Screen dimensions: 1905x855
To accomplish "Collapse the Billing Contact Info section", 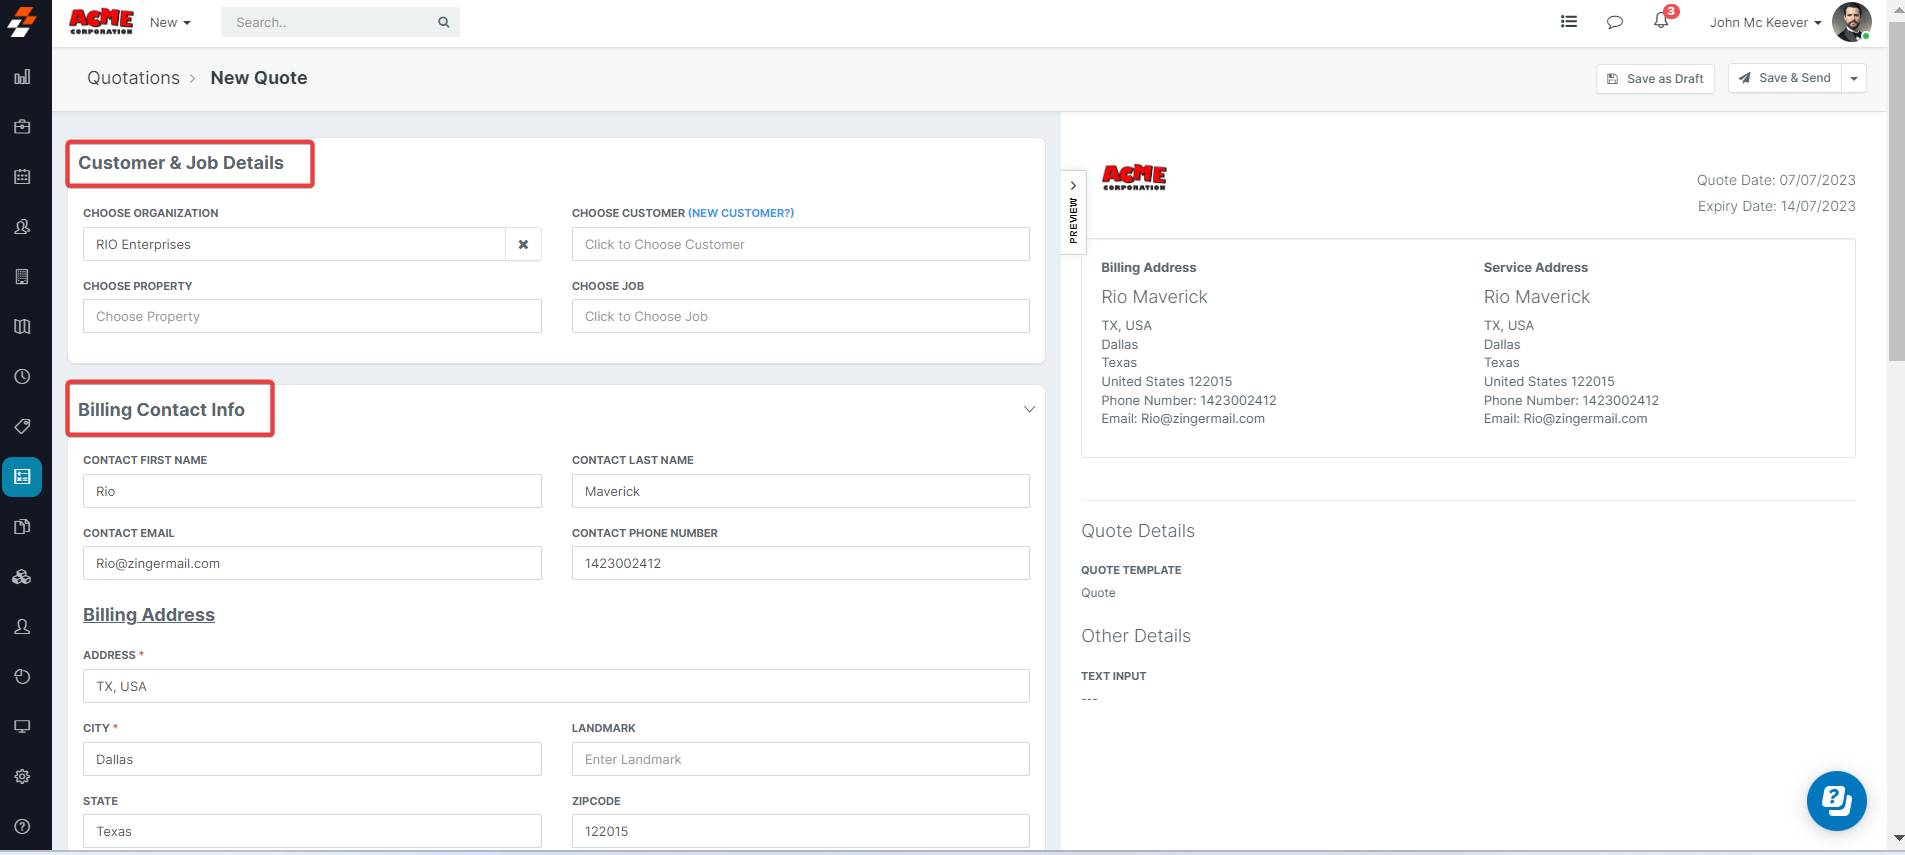I will pos(1029,409).
